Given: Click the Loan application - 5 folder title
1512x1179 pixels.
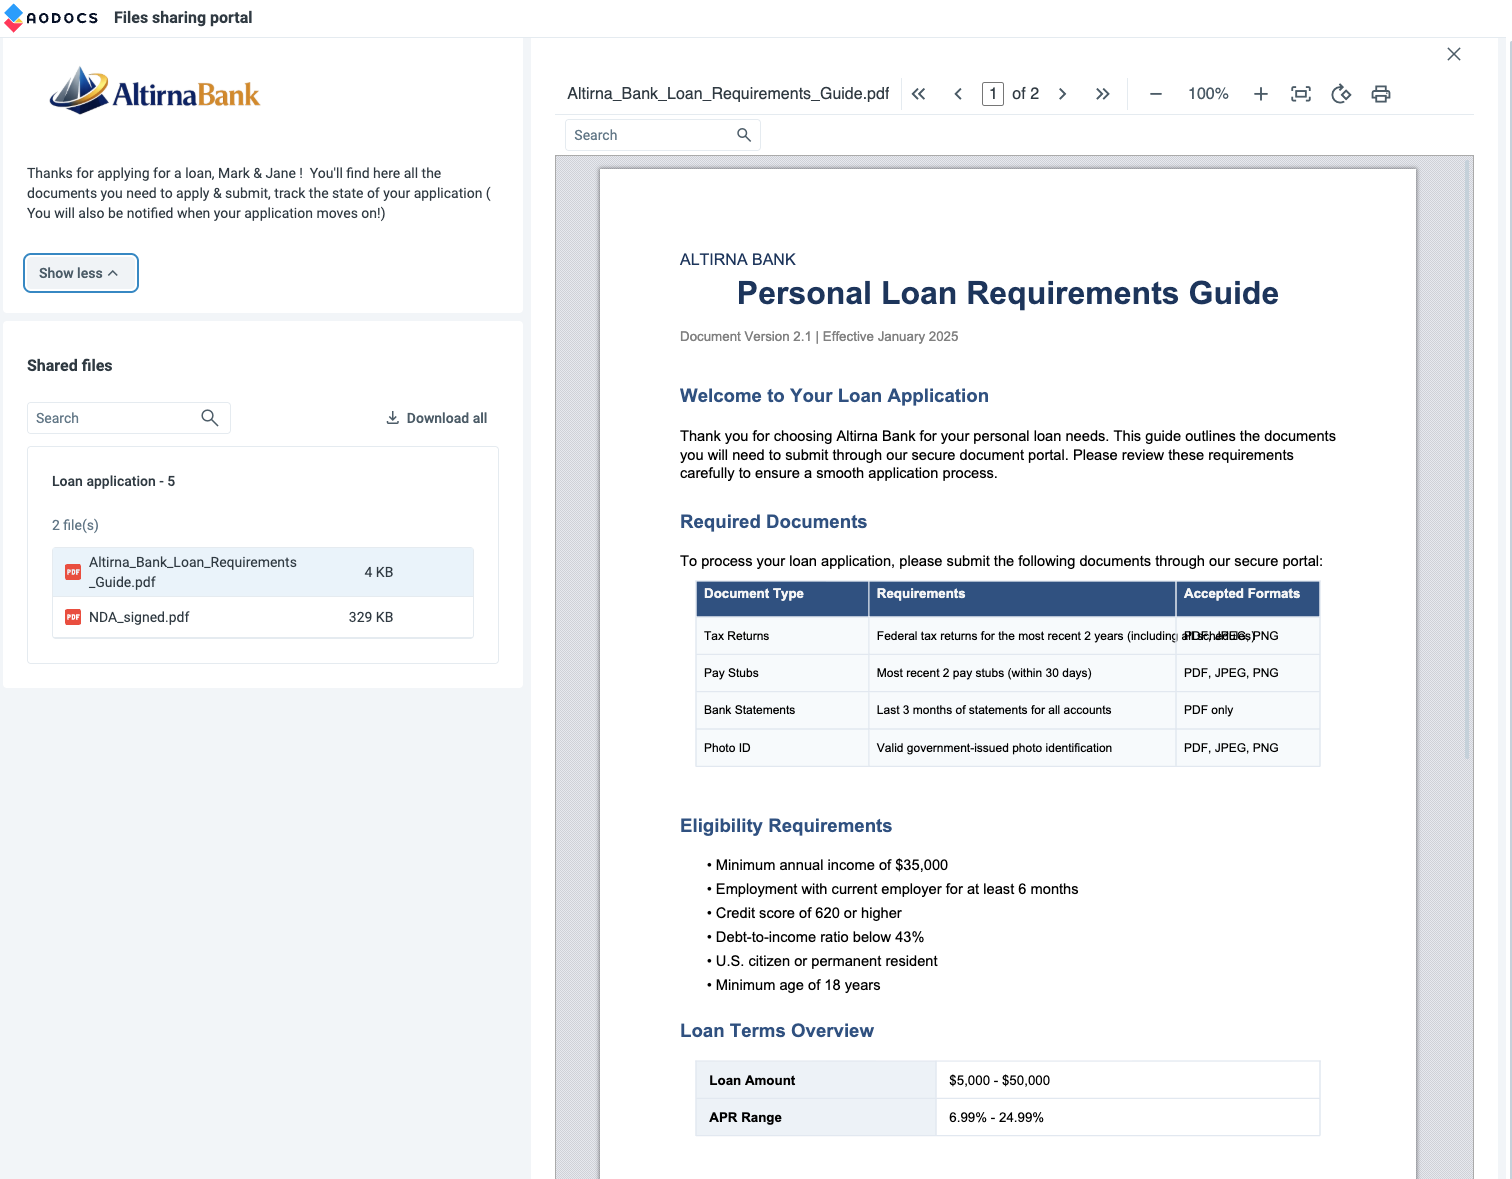Looking at the screenshot, I should tap(114, 481).
